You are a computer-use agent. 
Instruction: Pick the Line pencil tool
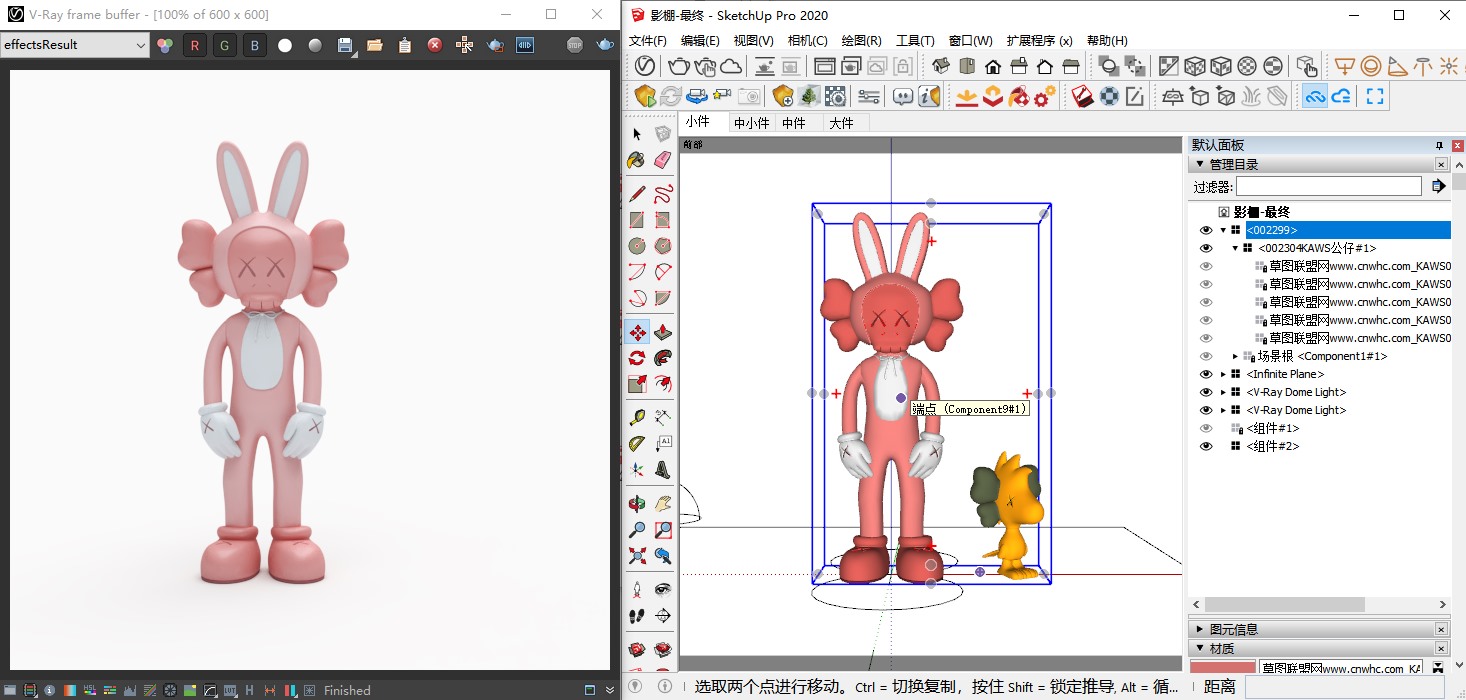pos(637,194)
